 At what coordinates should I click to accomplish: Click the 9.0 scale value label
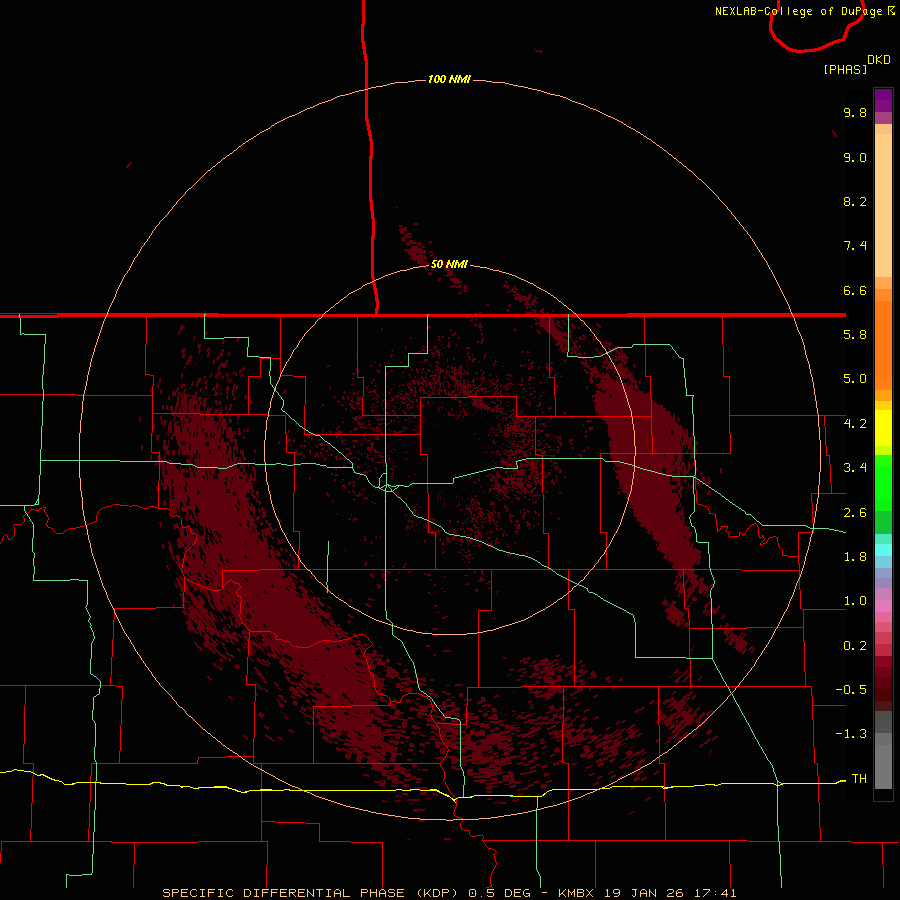pyautogui.click(x=855, y=157)
